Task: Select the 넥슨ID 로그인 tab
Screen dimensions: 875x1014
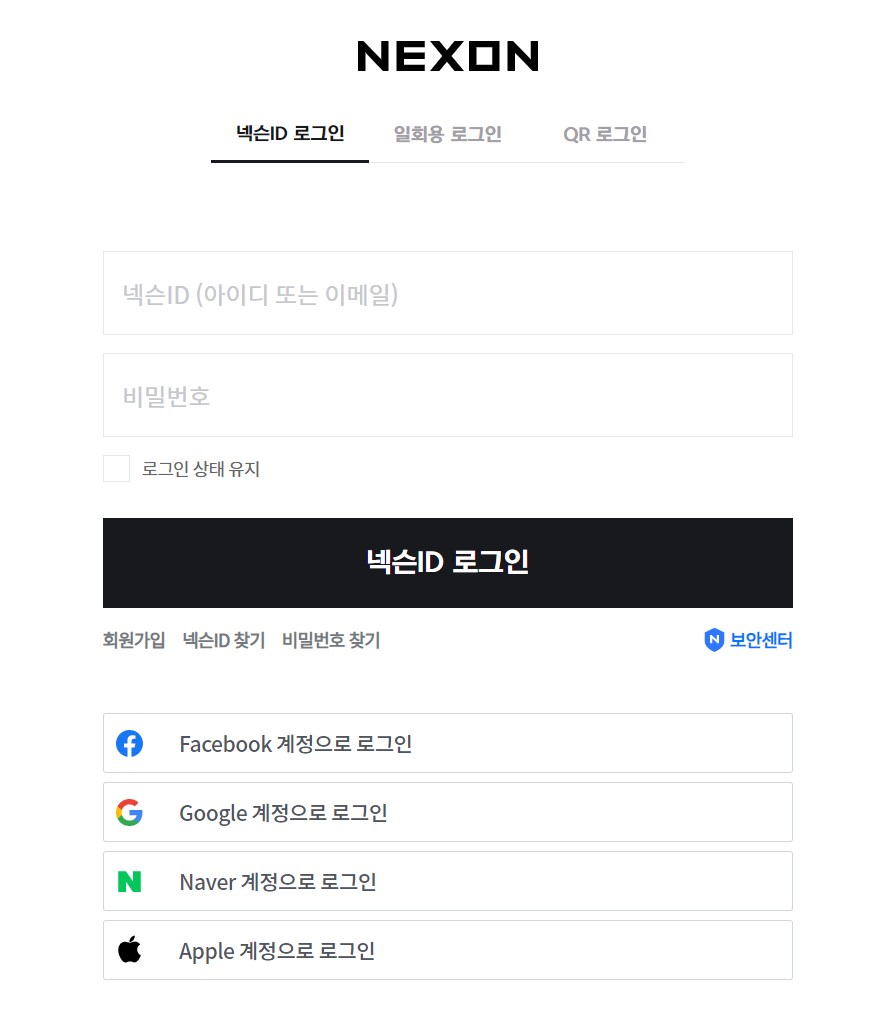Action: click(x=290, y=134)
